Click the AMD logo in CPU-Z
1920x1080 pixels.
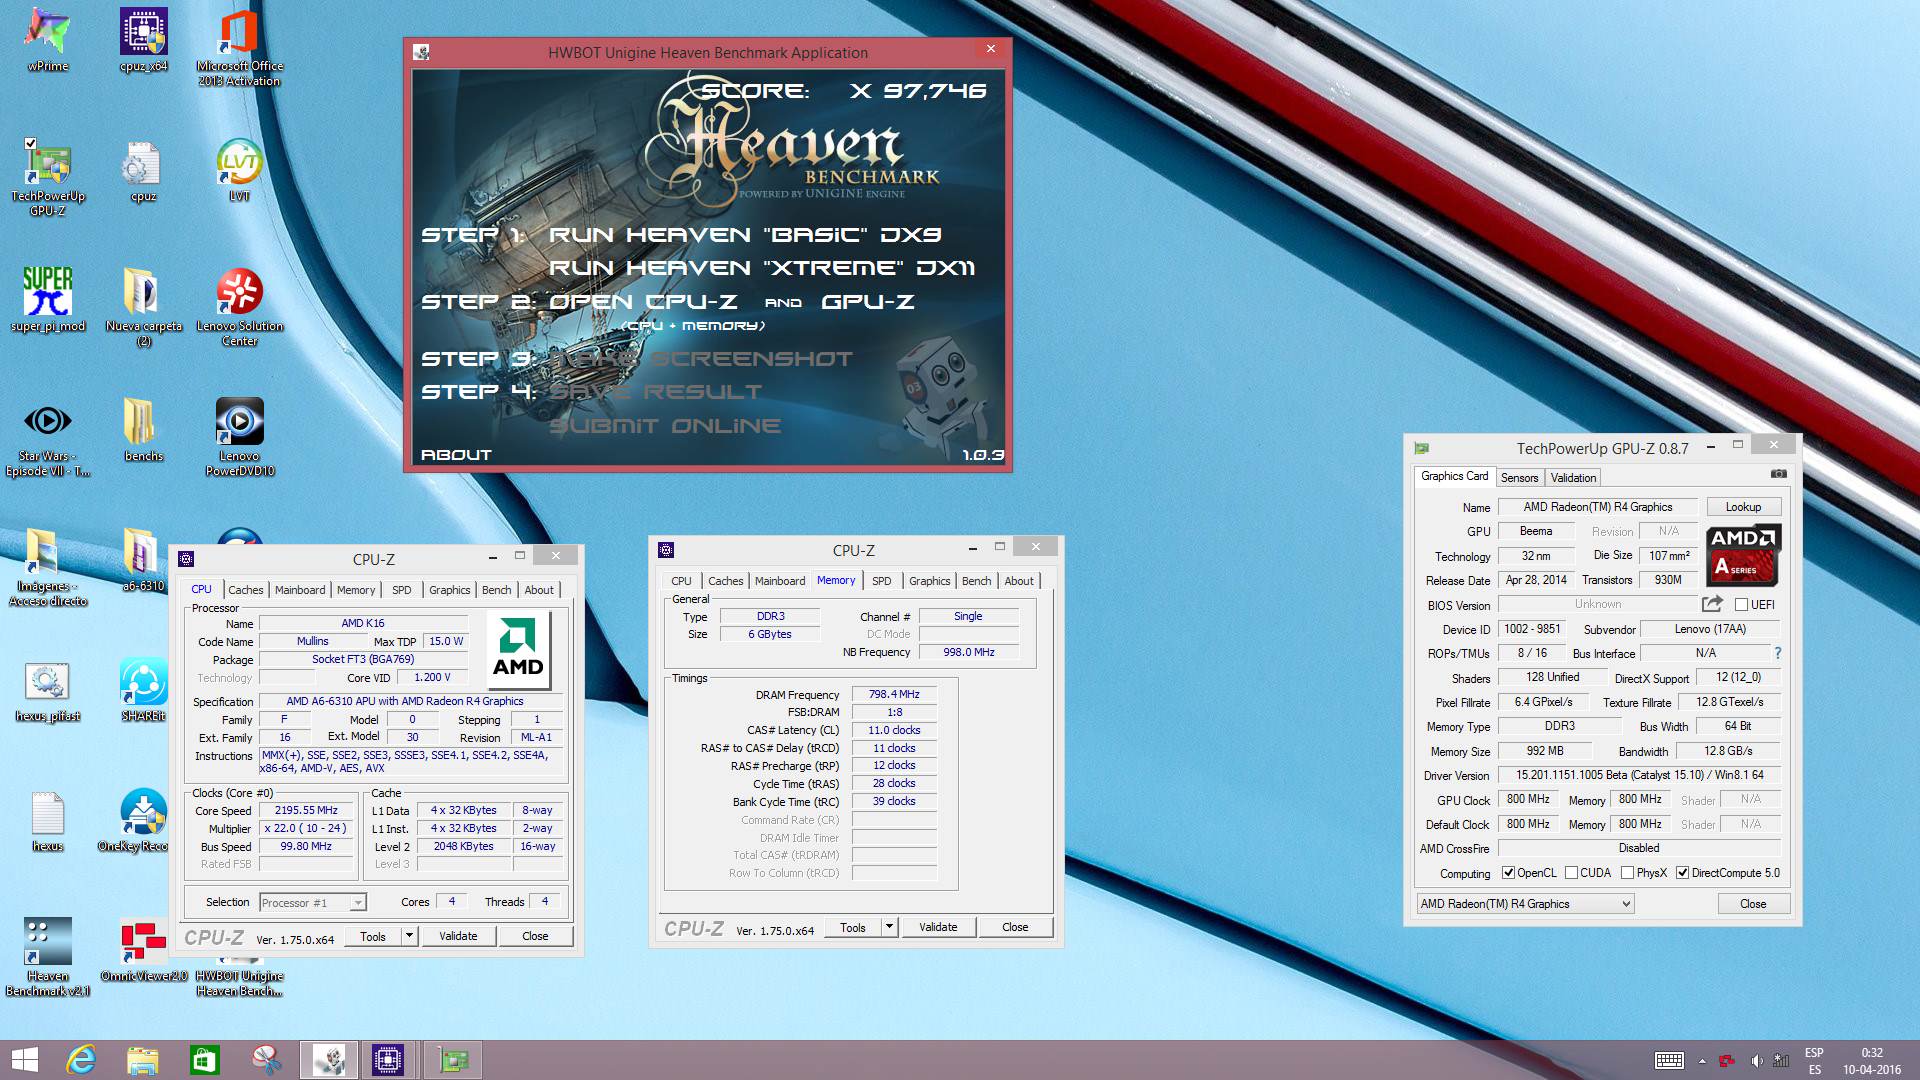tap(518, 650)
